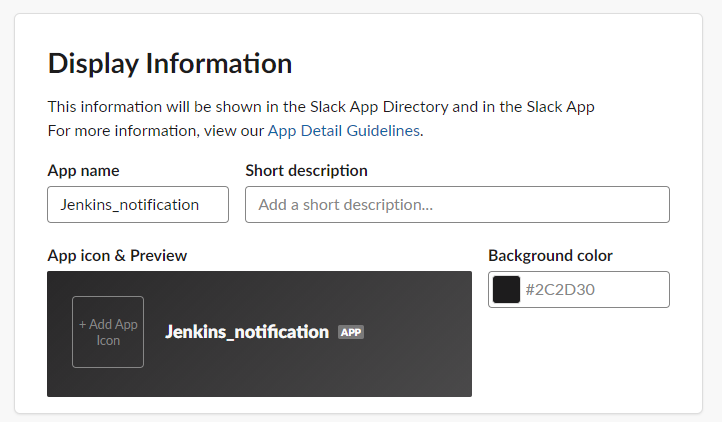Viewport: 722px width, 422px height.
Task: Click the Short description field label
Action: (306, 170)
